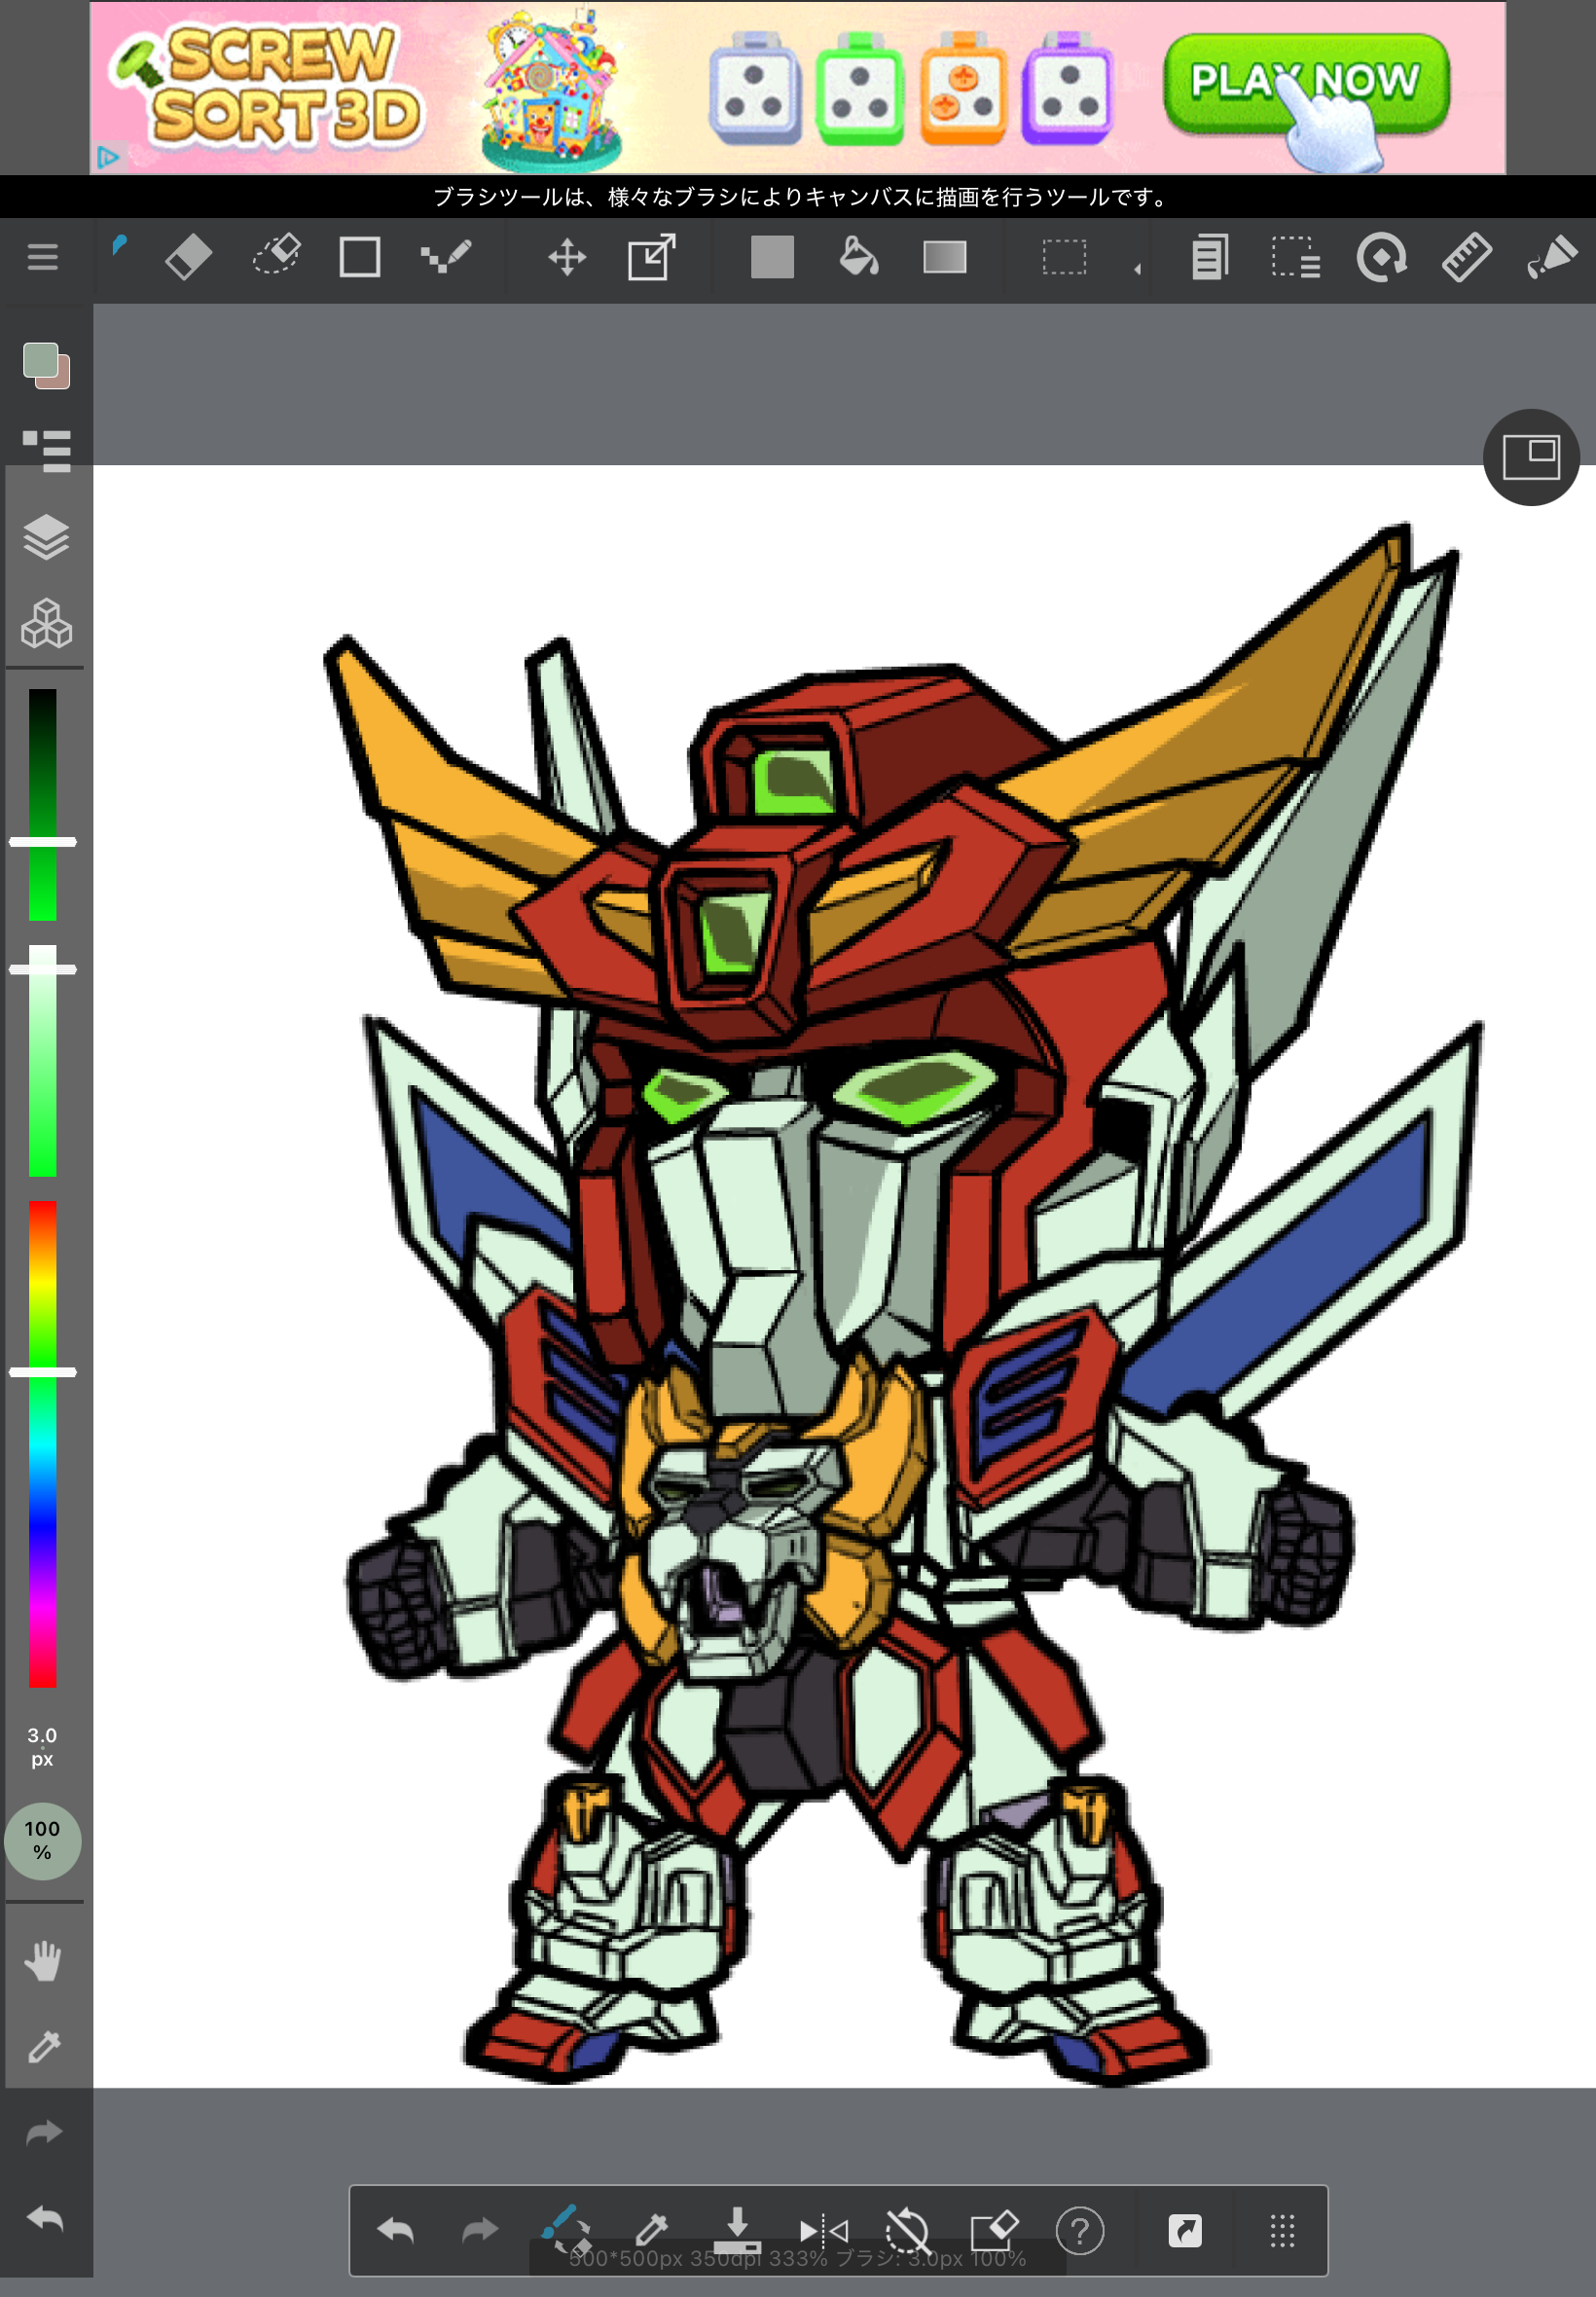Click the middle white-to-green color slider bar
This screenshot has height=2297, width=1596.
tap(42, 1061)
